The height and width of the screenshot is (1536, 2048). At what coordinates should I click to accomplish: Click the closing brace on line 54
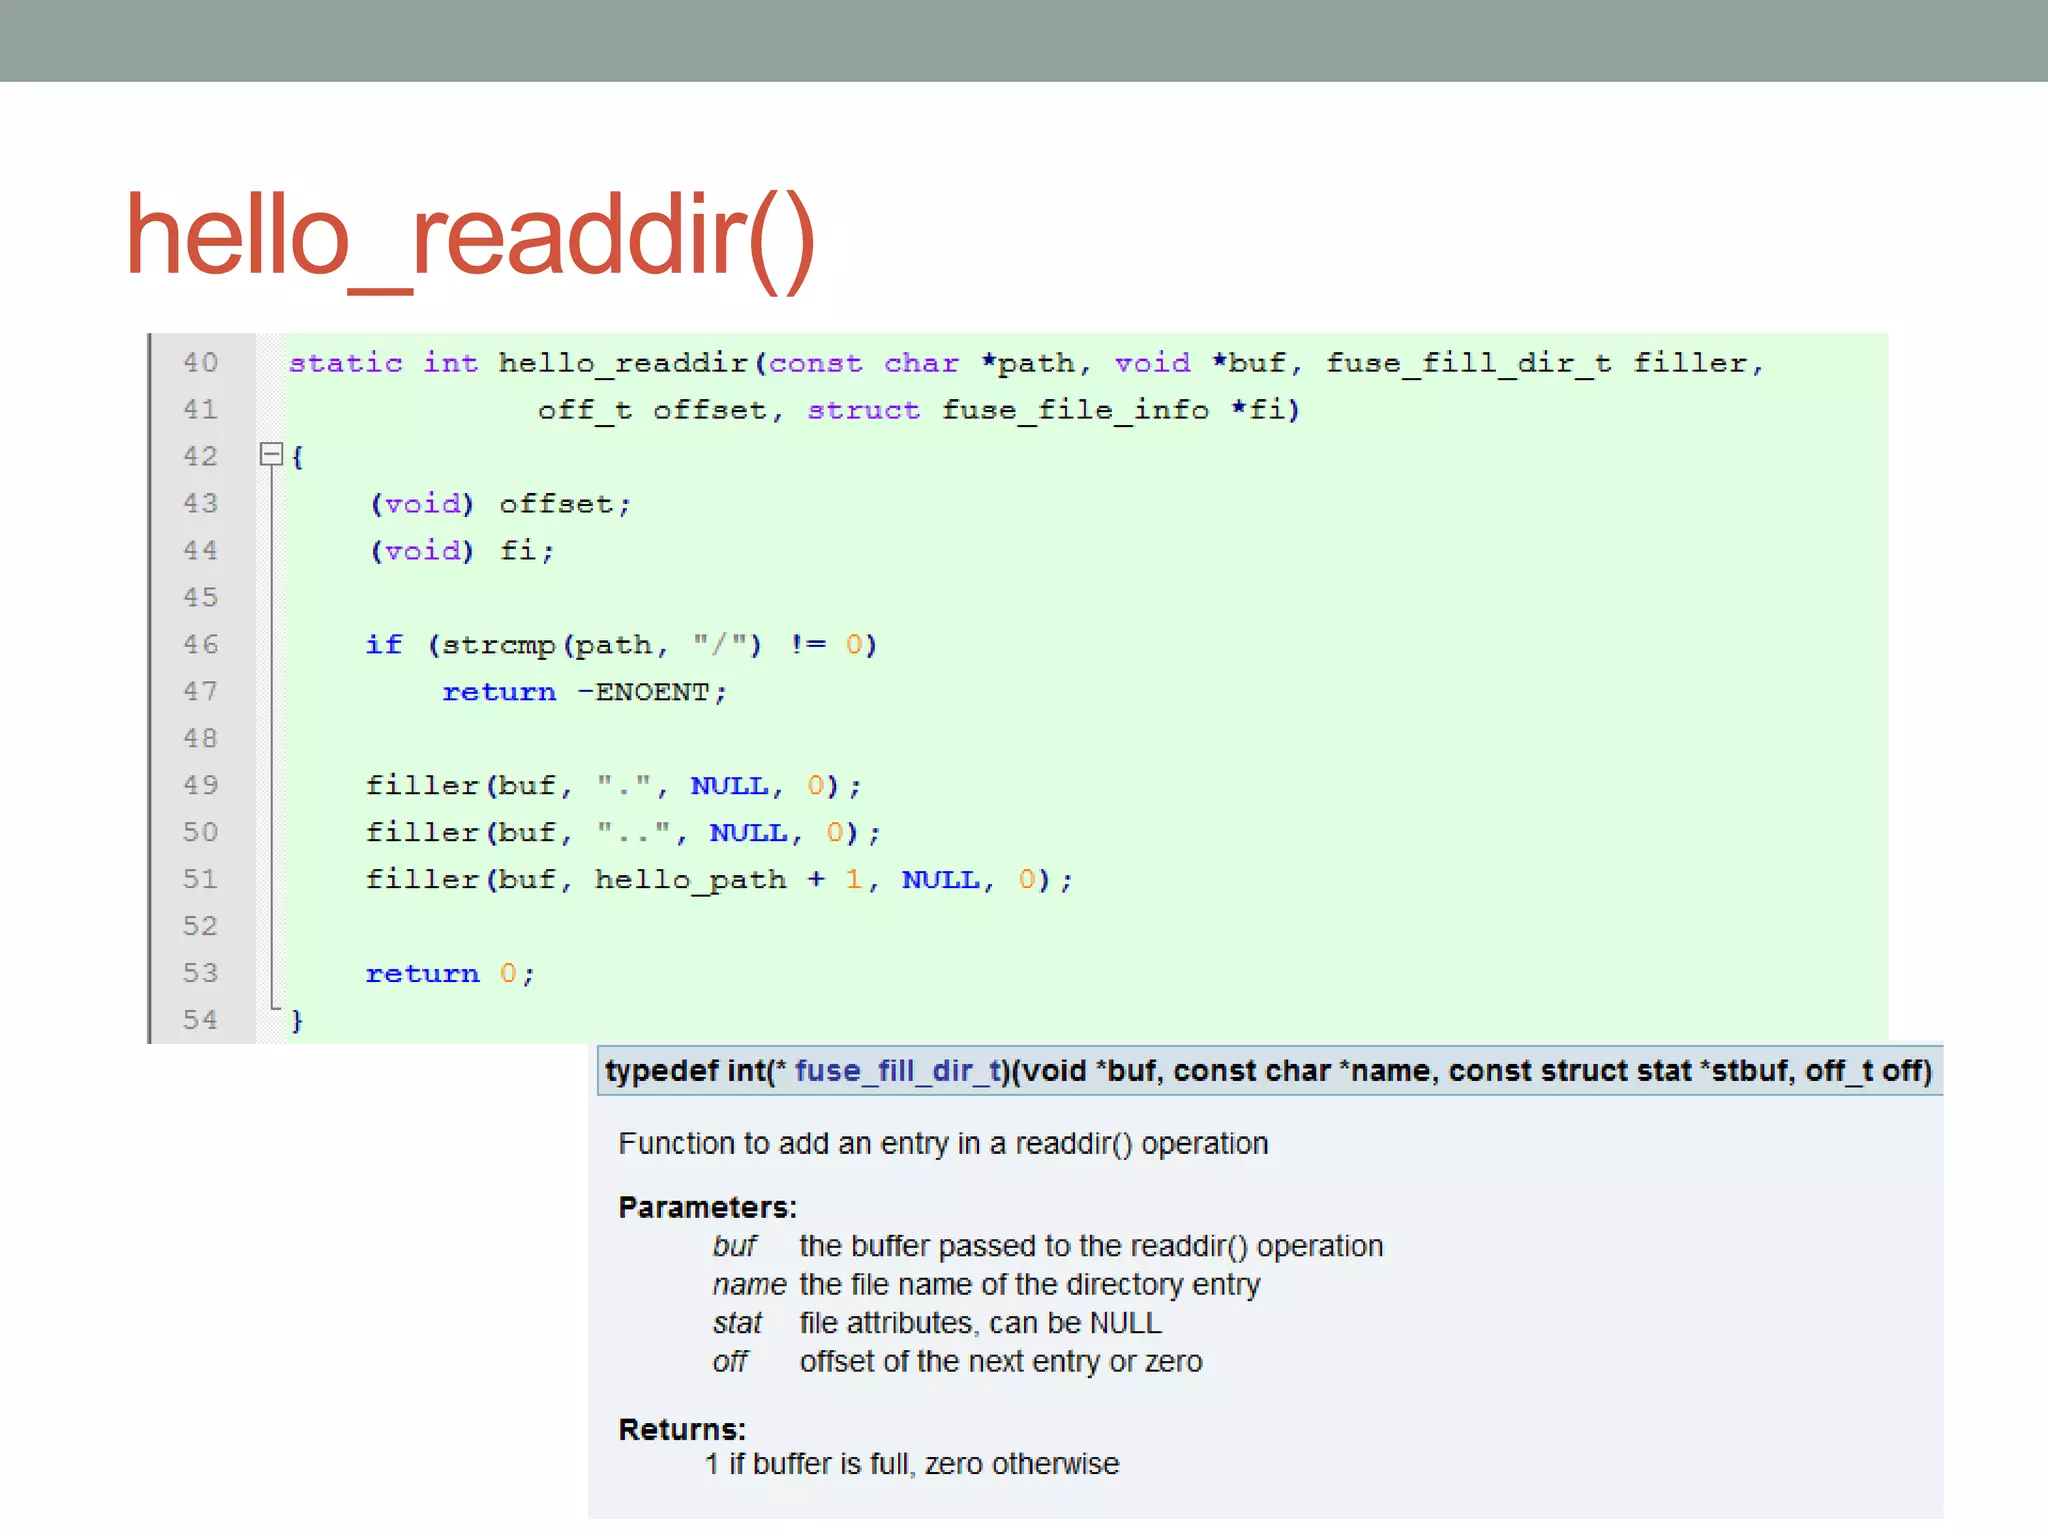tap(296, 1021)
